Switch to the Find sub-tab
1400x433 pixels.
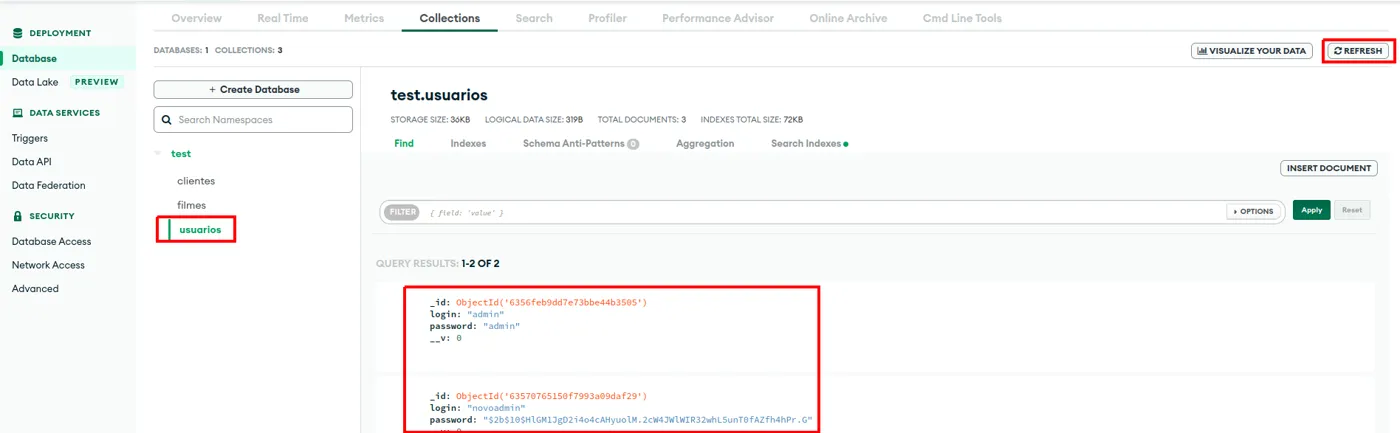click(404, 144)
